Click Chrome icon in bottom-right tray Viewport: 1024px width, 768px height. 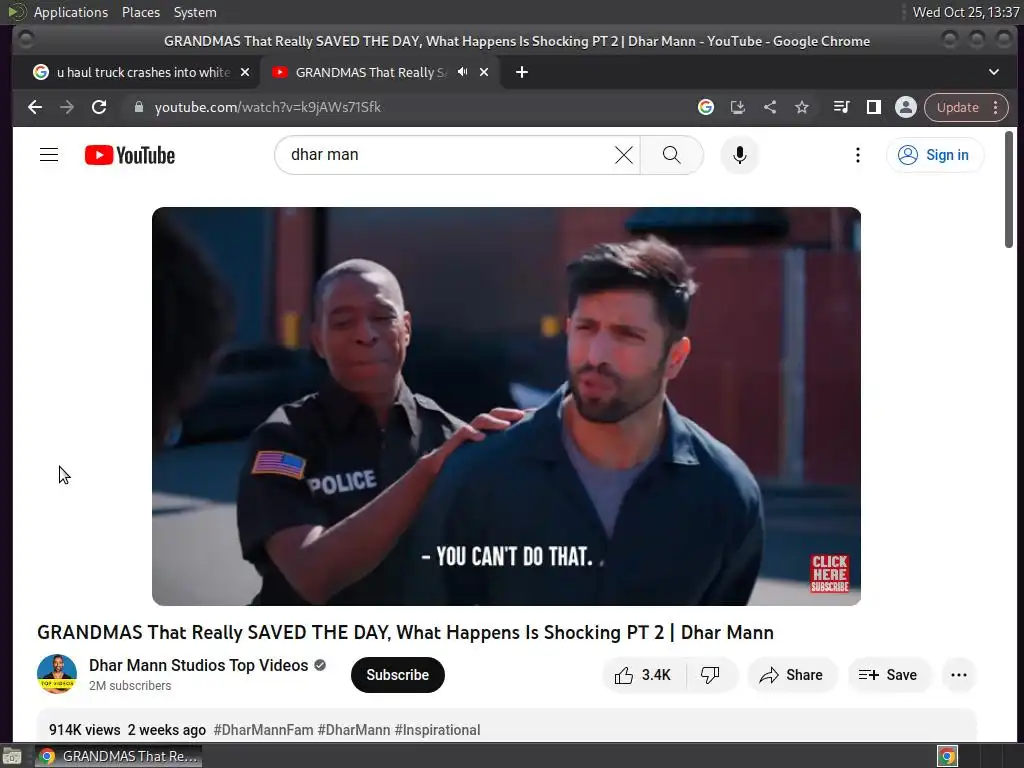click(x=947, y=756)
